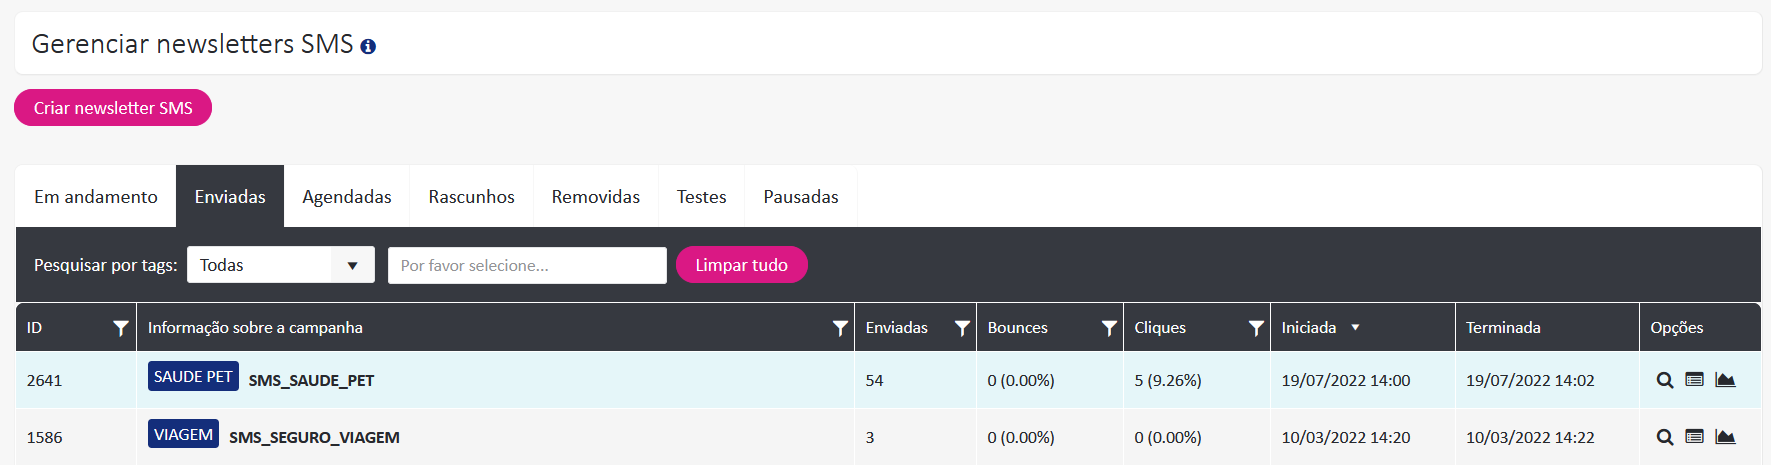Screen dimensions: 1771x465
Task: Select the SAUDE PET tag label
Action: [x=193, y=377]
